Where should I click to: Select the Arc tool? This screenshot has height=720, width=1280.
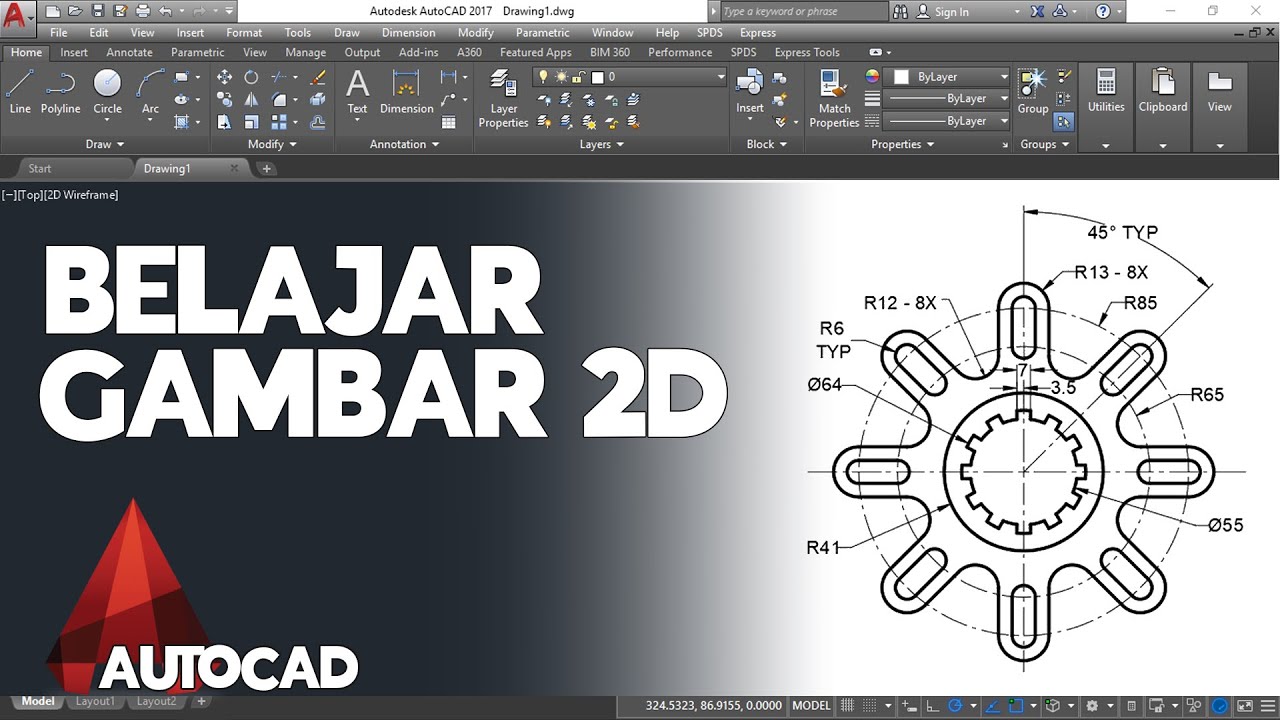(x=150, y=92)
